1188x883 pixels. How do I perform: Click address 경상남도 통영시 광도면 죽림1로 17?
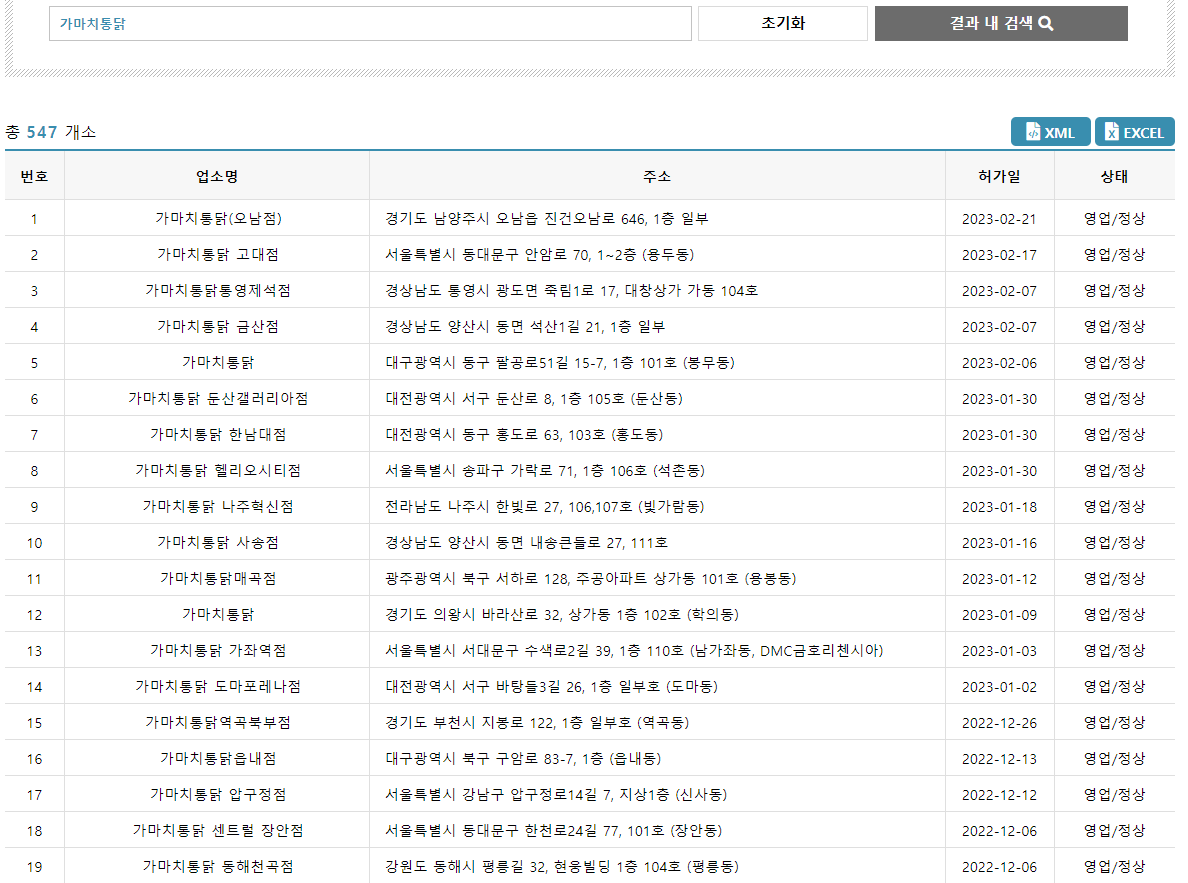click(x=572, y=290)
